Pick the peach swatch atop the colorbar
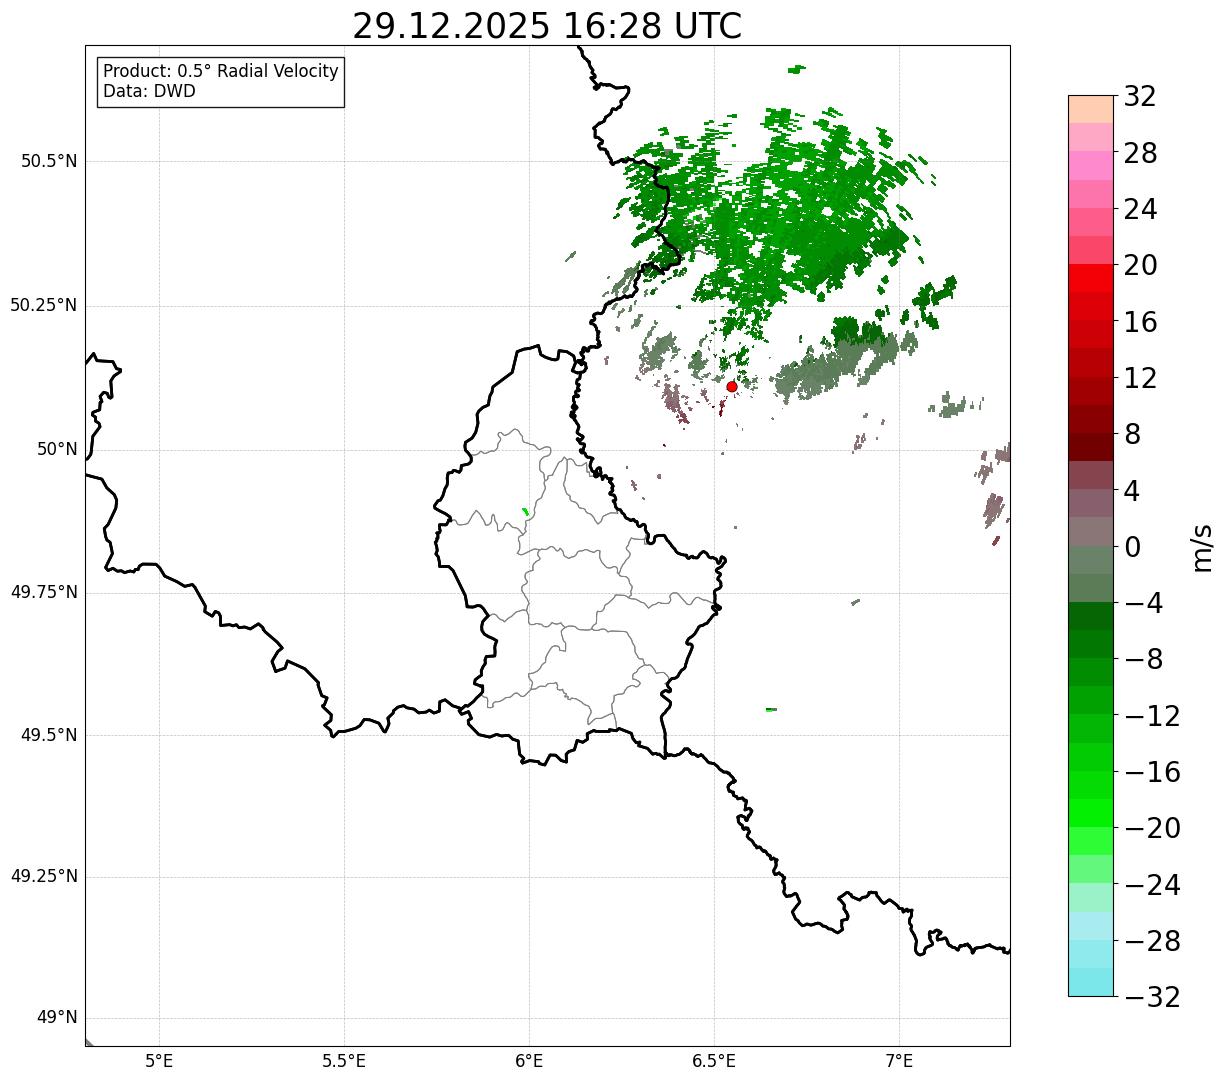The height and width of the screenshot is (1081, 1225). coord(1091,109)
